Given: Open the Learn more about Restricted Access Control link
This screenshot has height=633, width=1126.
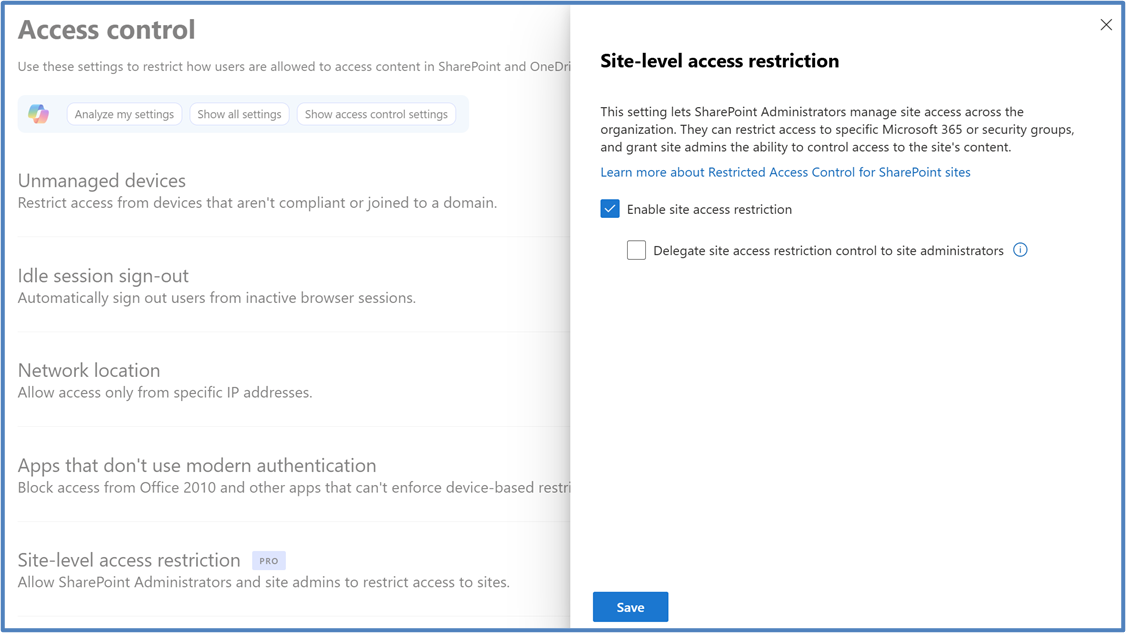Looking at the screenshot, I should pos(785,172).
